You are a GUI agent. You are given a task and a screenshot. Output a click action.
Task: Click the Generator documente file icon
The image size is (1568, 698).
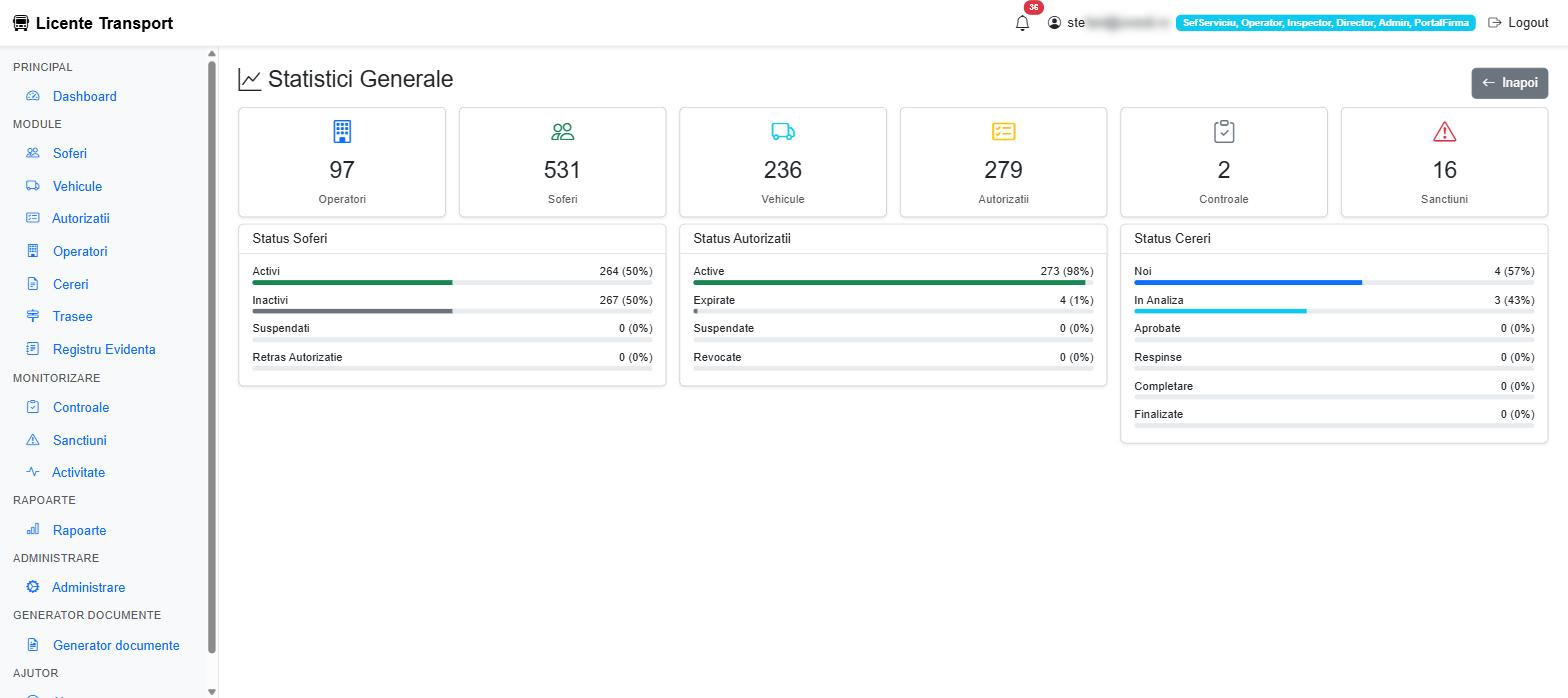tap(33, 645)
